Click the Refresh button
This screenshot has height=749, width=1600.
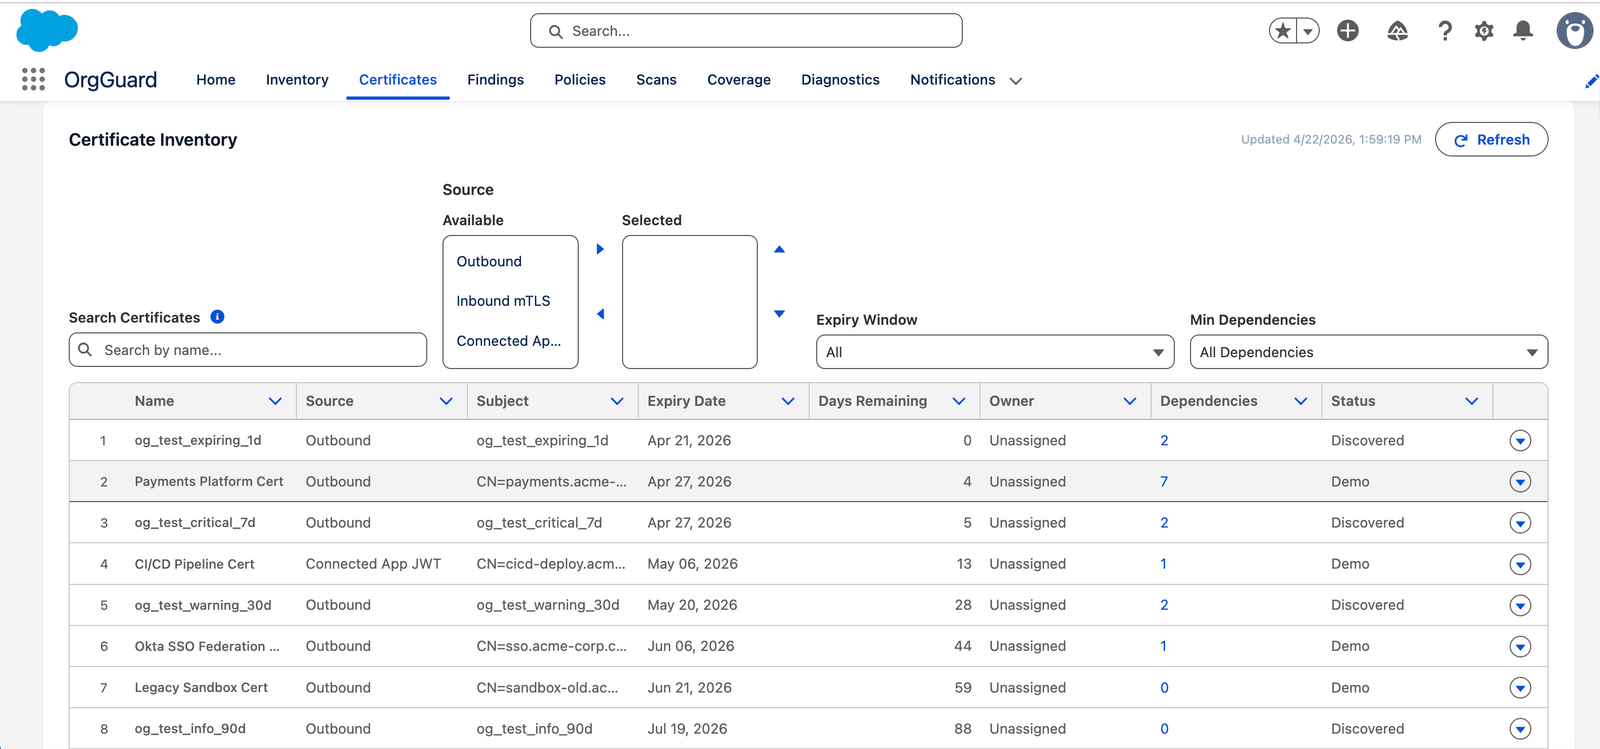pyautogui.click(x=1491, y=140)
